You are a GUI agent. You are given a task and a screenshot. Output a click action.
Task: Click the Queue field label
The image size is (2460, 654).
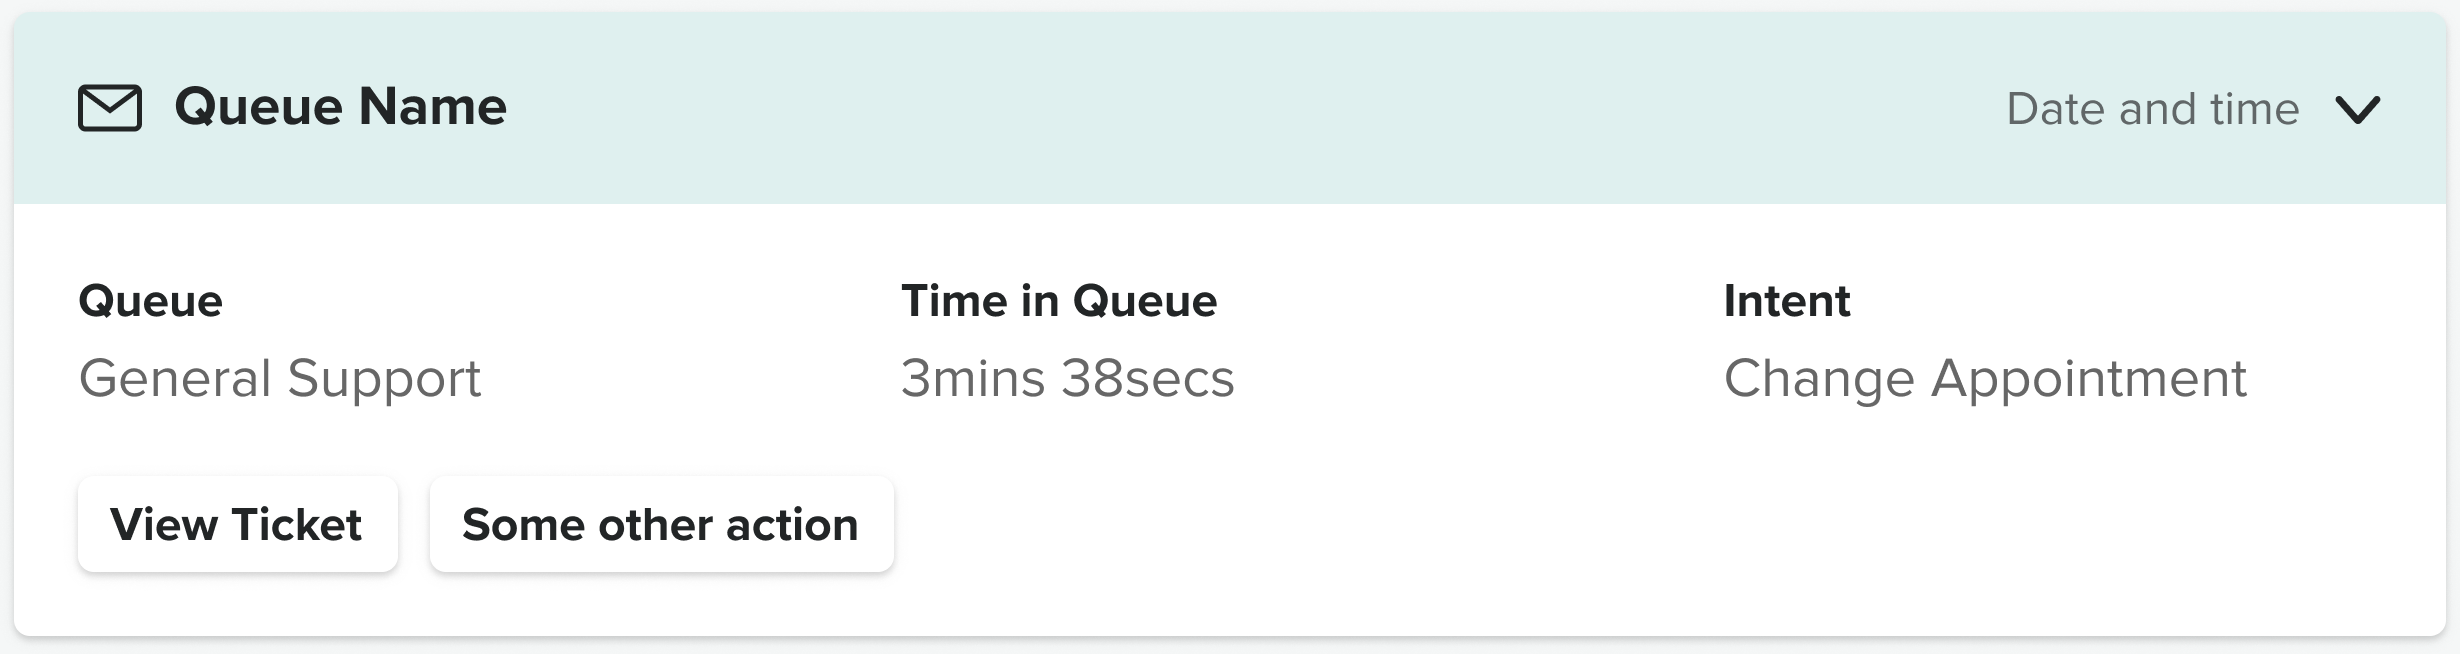[150, 301]
